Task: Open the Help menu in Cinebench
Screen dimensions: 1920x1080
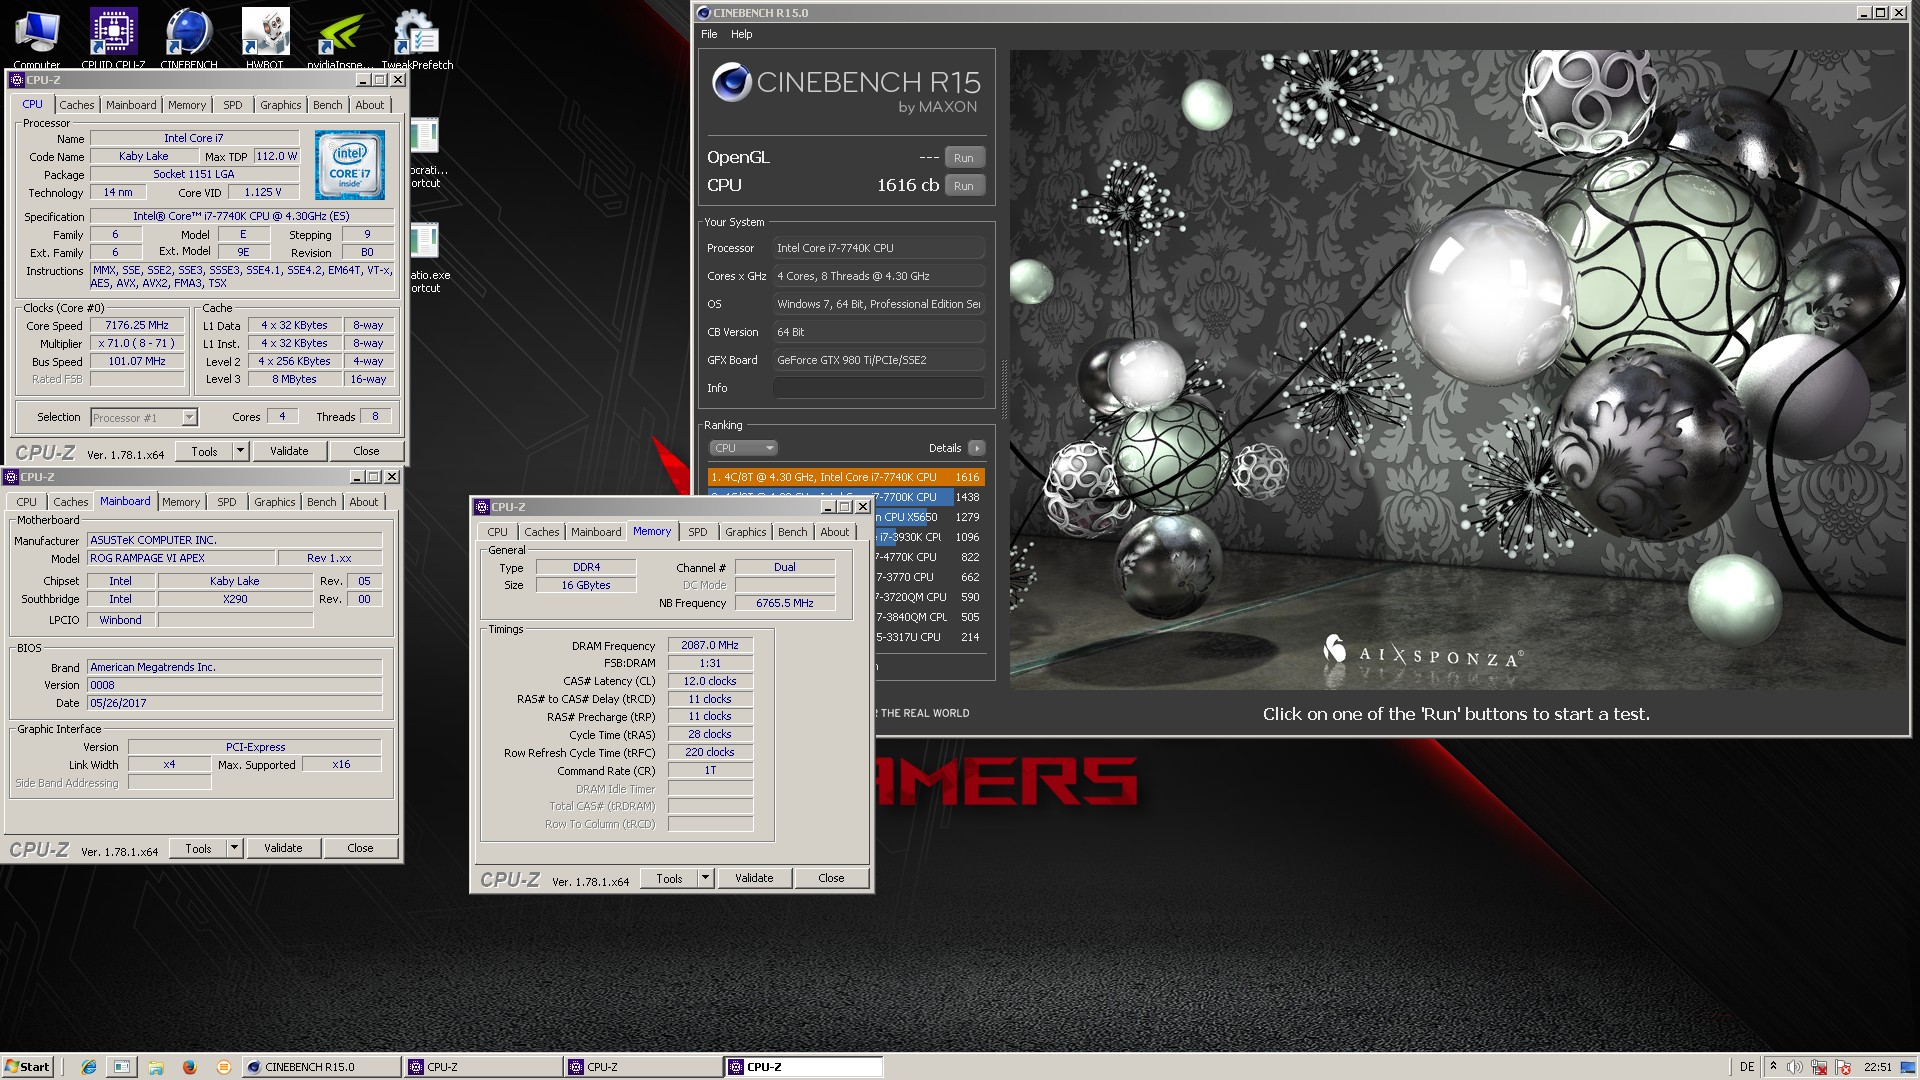Action: click(x=741, y=34)
